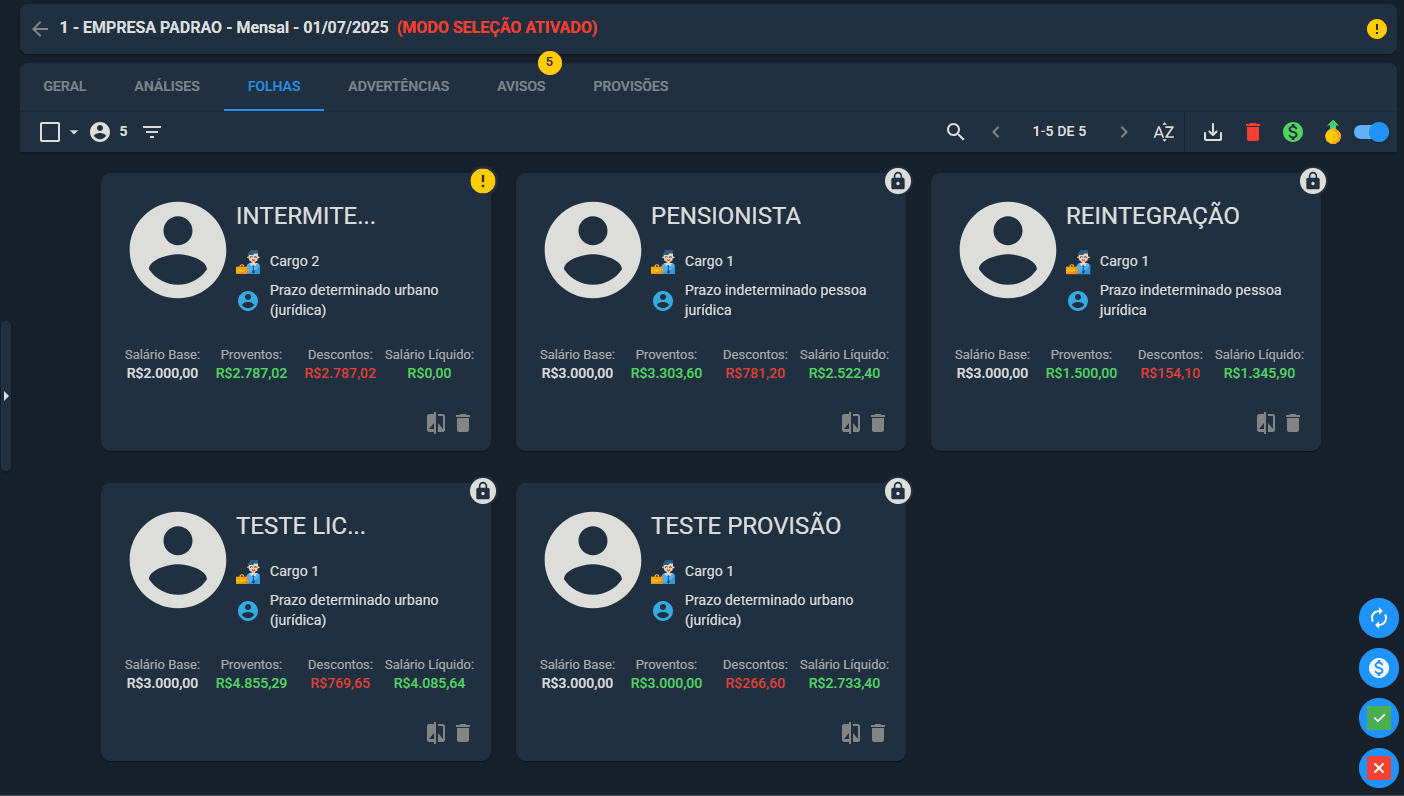
Task: Compare payslip on TESTE PROVISÃO card
Action: 851,733
